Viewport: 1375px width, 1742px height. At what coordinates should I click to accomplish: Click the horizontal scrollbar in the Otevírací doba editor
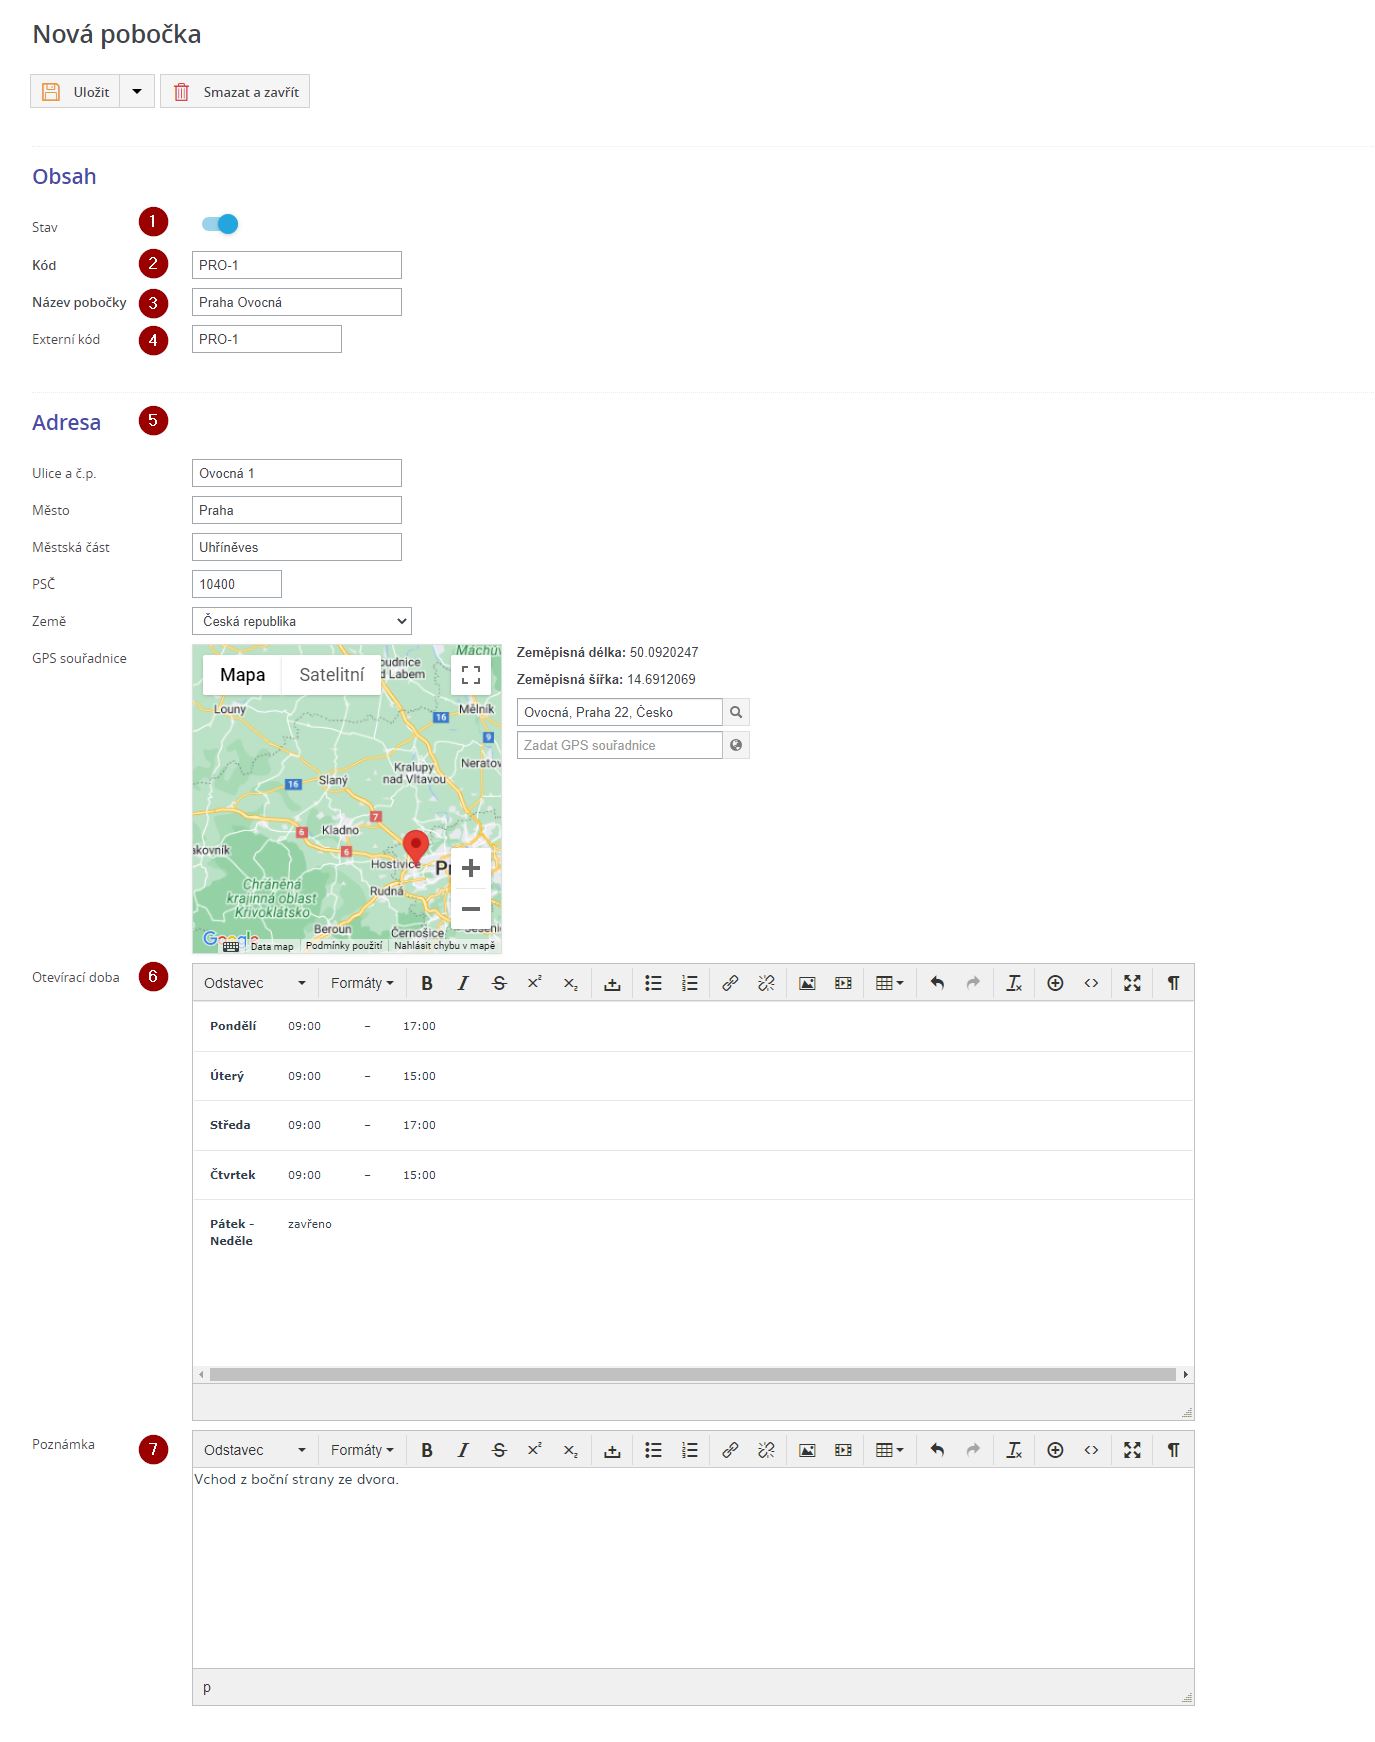click(692, 1375)
